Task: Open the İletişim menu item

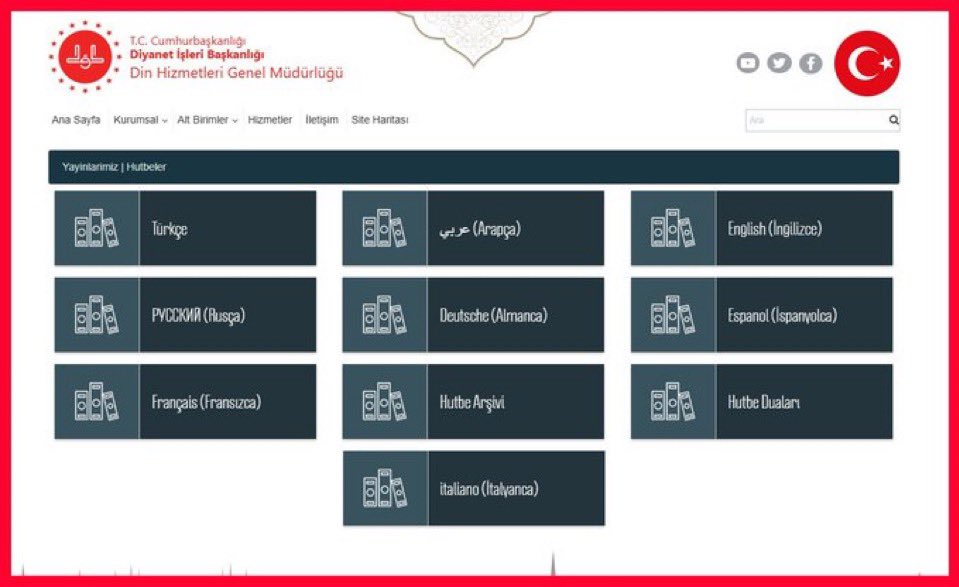Action: [322, 120]
